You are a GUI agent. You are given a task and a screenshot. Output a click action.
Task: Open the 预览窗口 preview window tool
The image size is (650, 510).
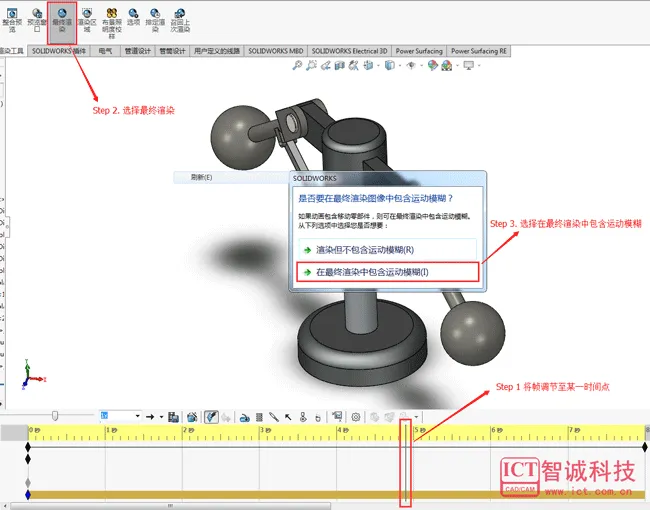(37, 20)
